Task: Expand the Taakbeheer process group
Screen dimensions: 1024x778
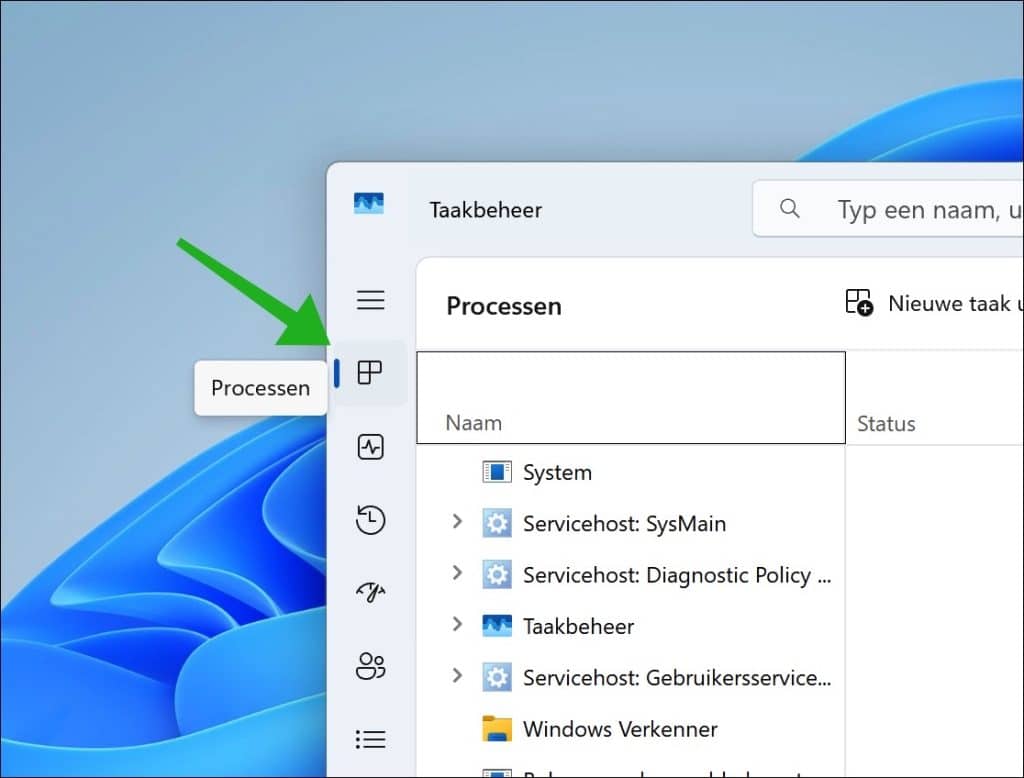Action: [x=457, y=625]
